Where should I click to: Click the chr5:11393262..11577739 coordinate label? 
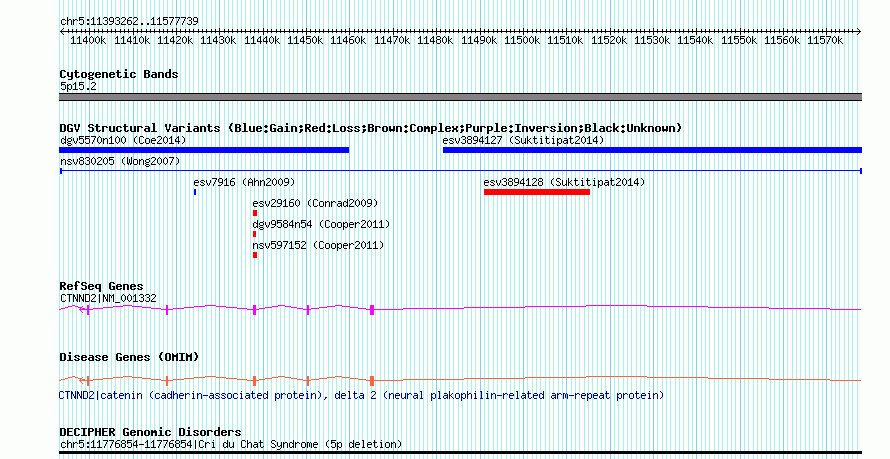click(129, 21)
